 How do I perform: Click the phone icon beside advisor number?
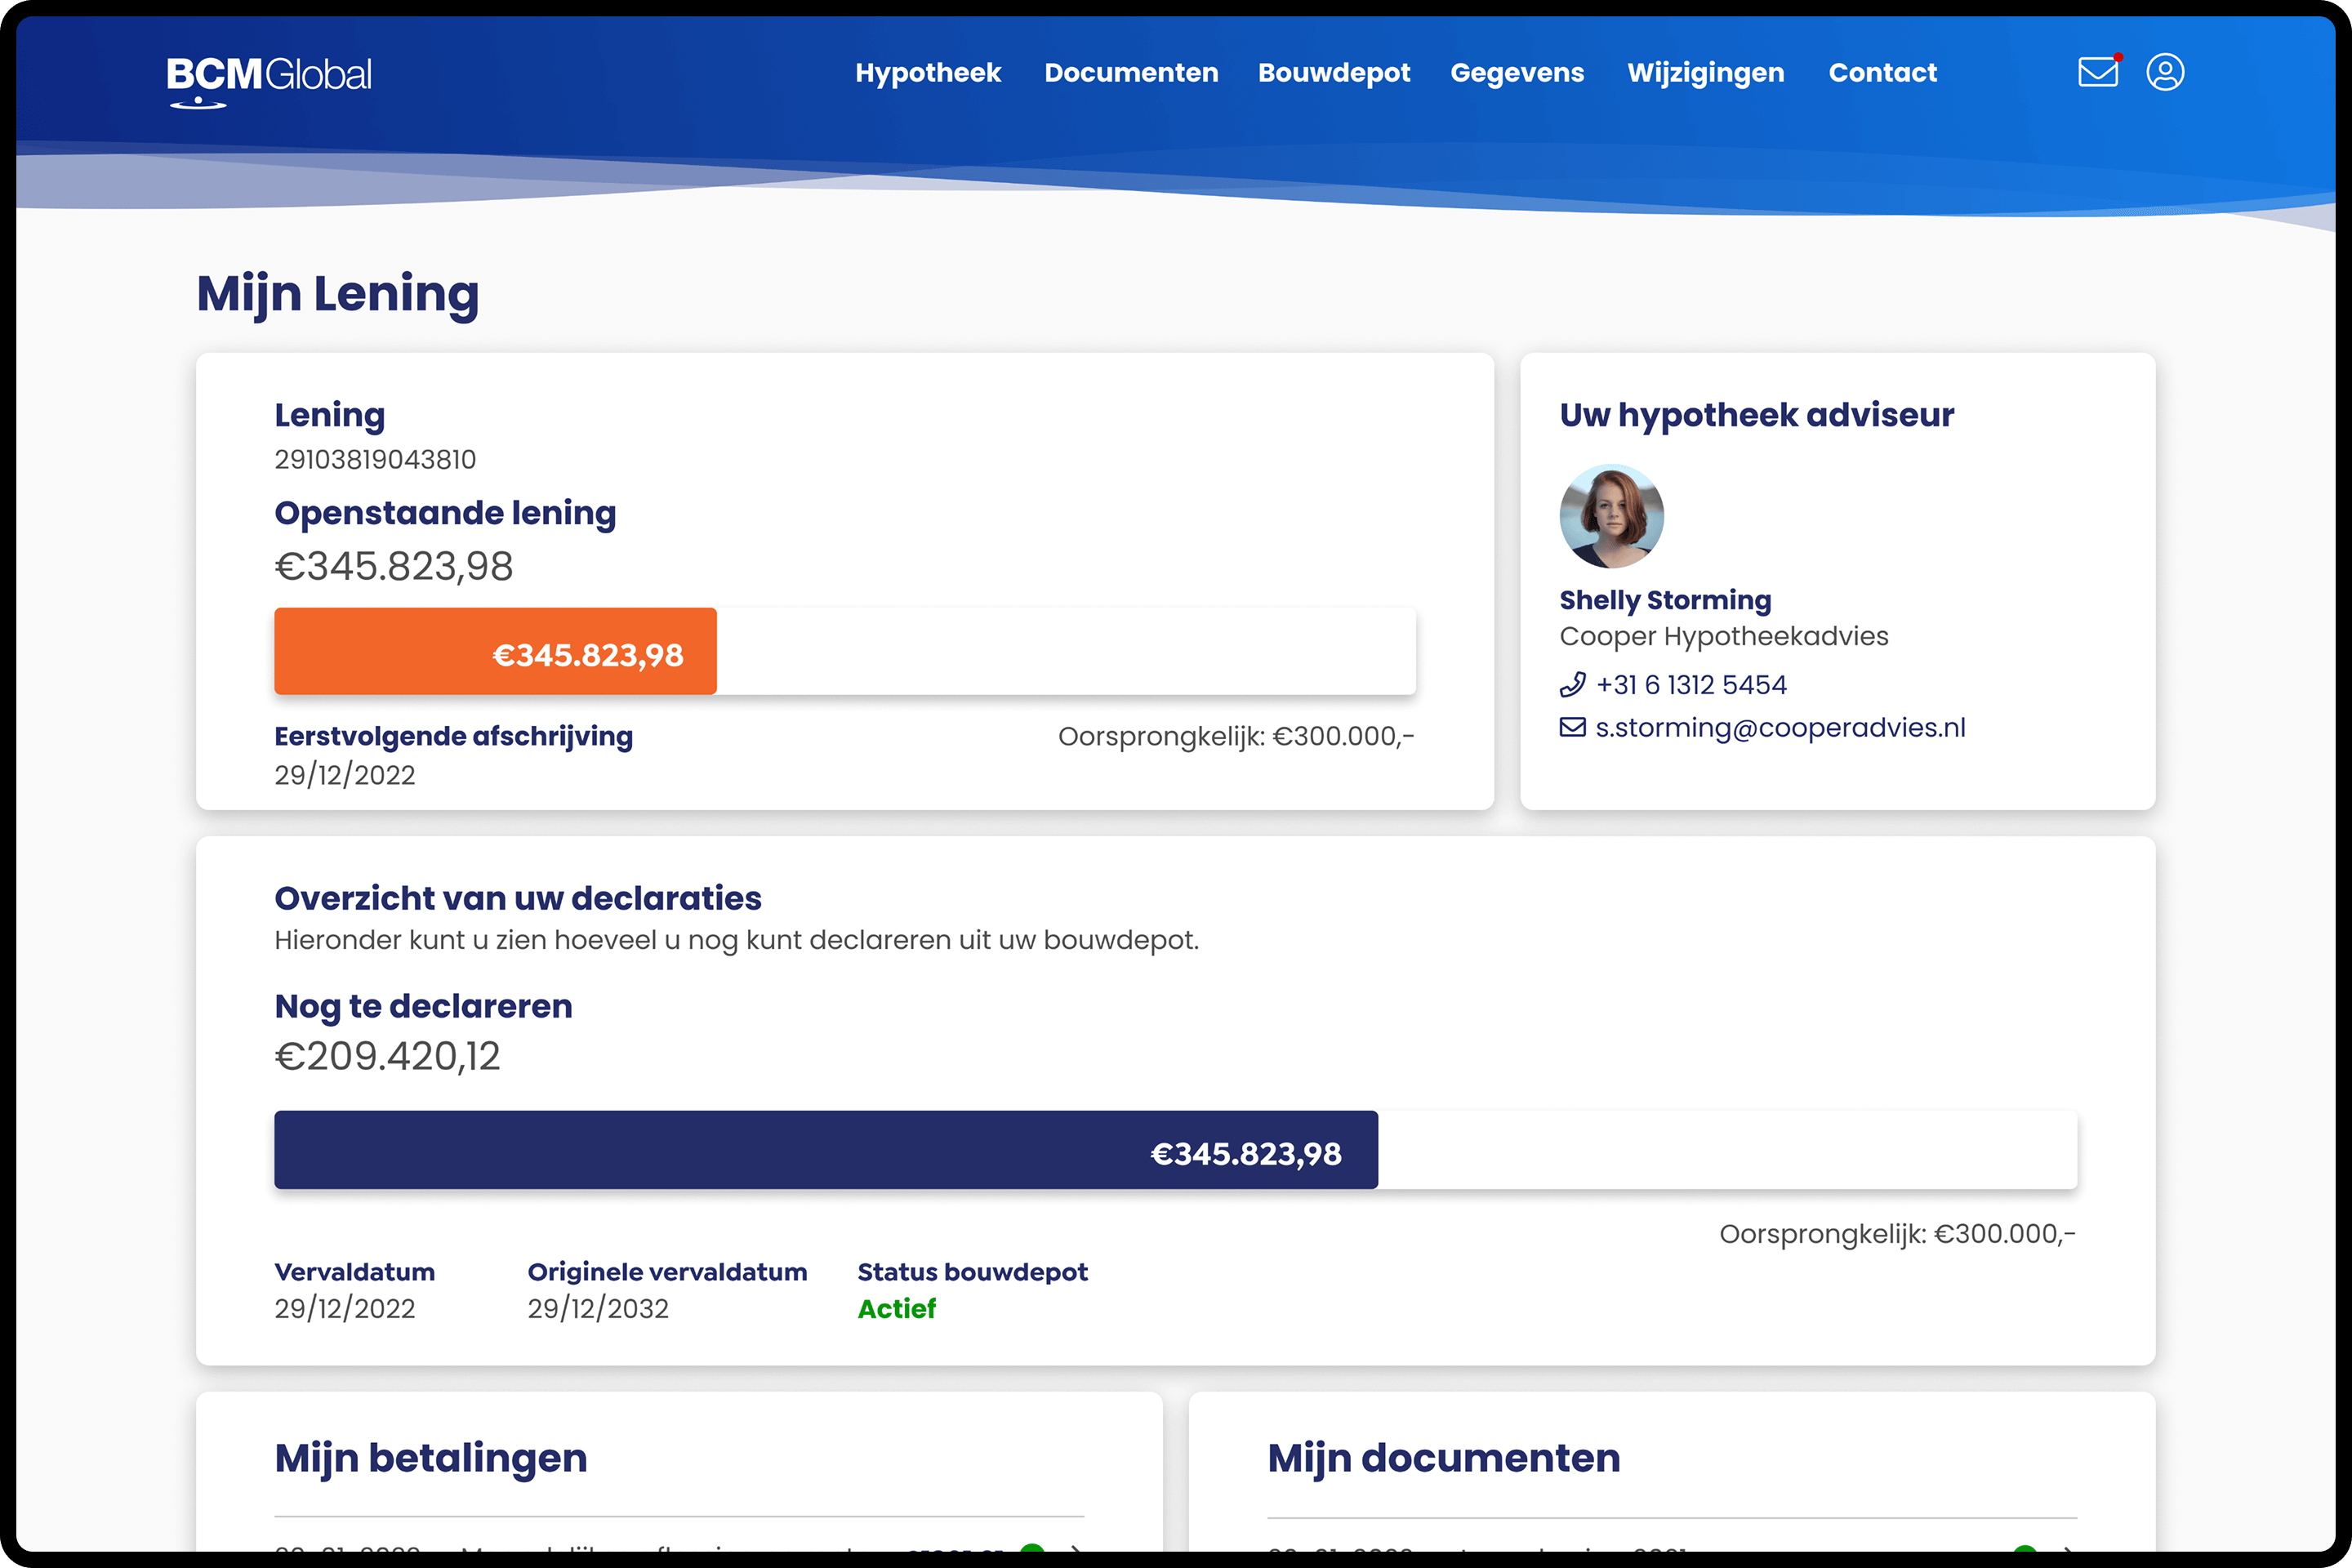pyautogui.click(x=1572, y=685)
